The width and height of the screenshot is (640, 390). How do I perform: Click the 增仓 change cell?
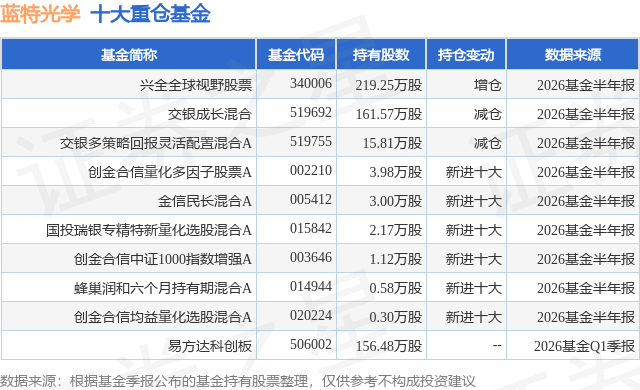tap(487, 85)
